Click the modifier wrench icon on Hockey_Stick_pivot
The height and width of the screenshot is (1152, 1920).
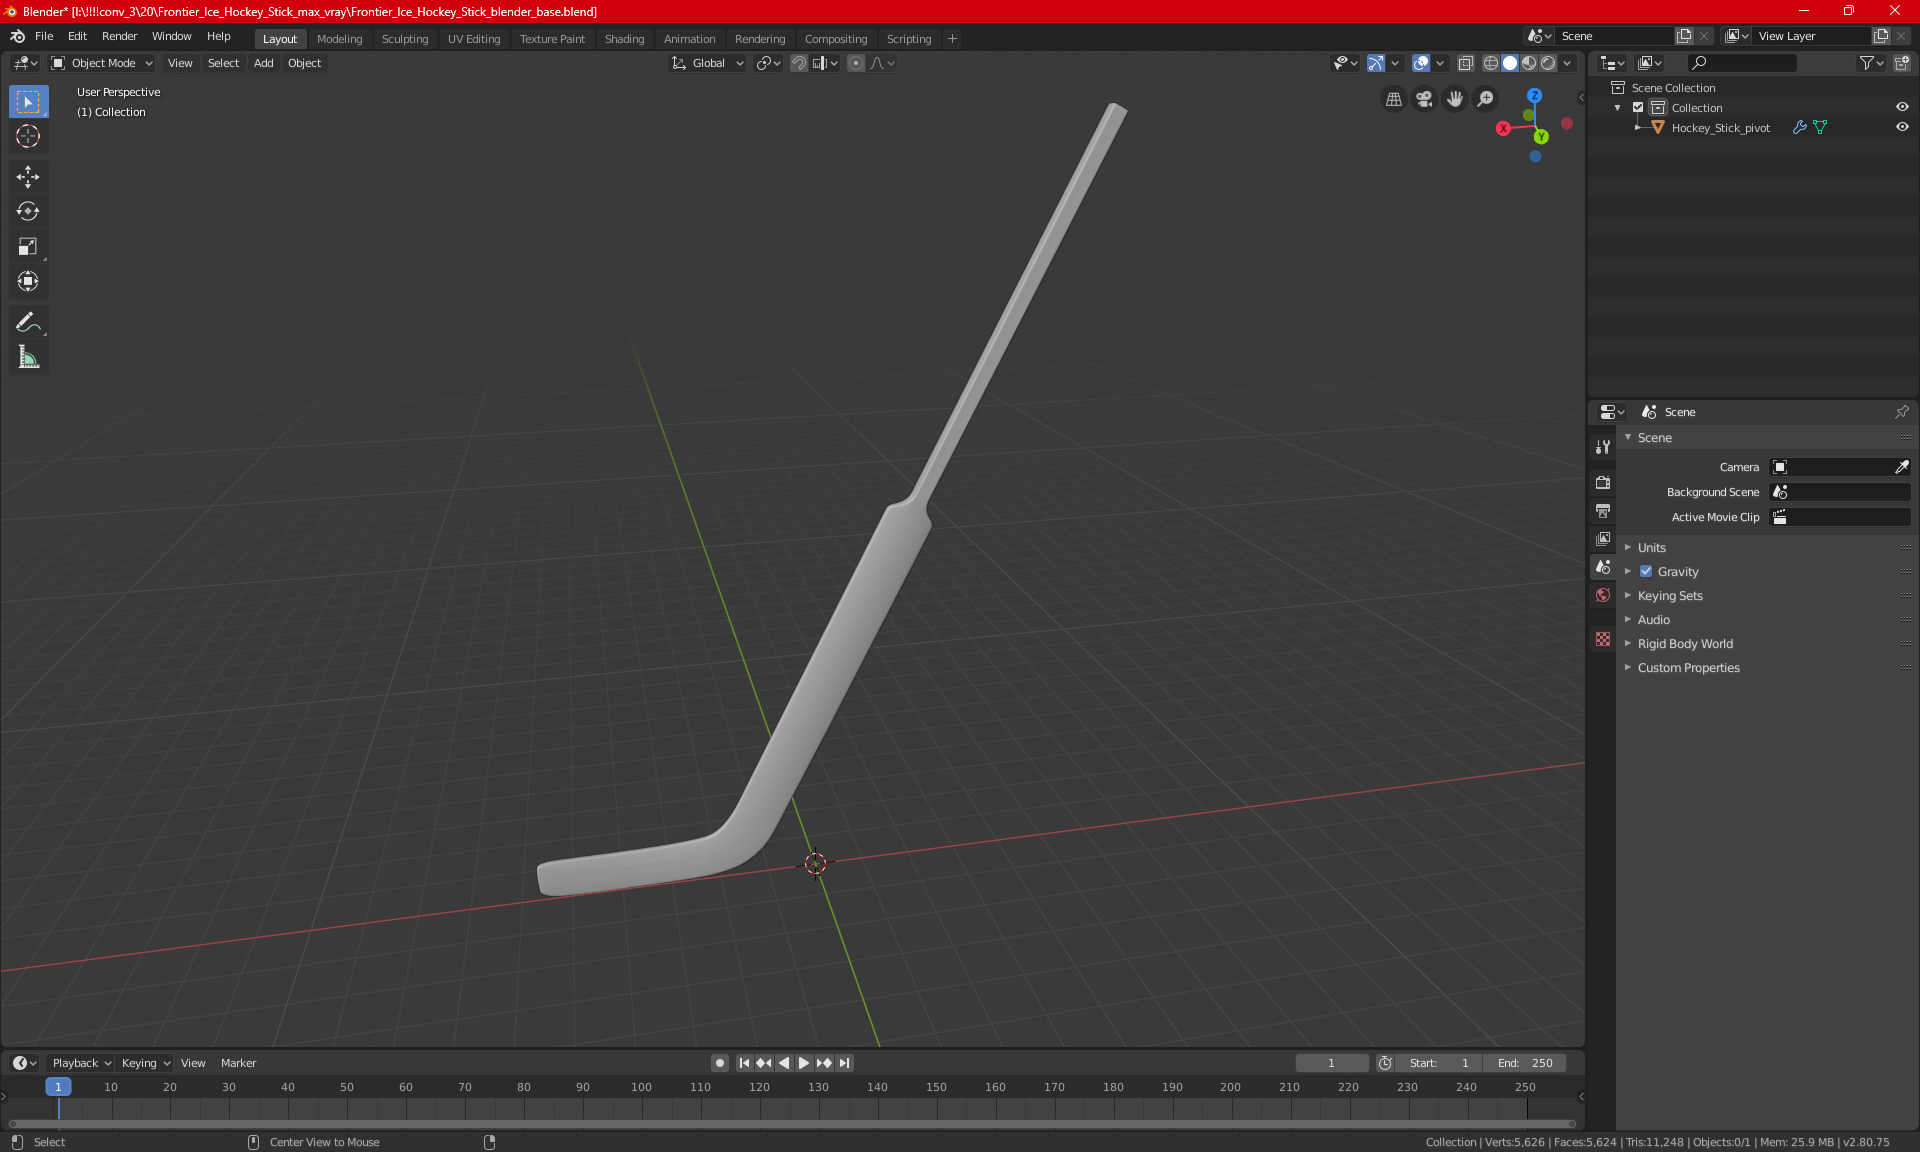[x=1799, y=127]
